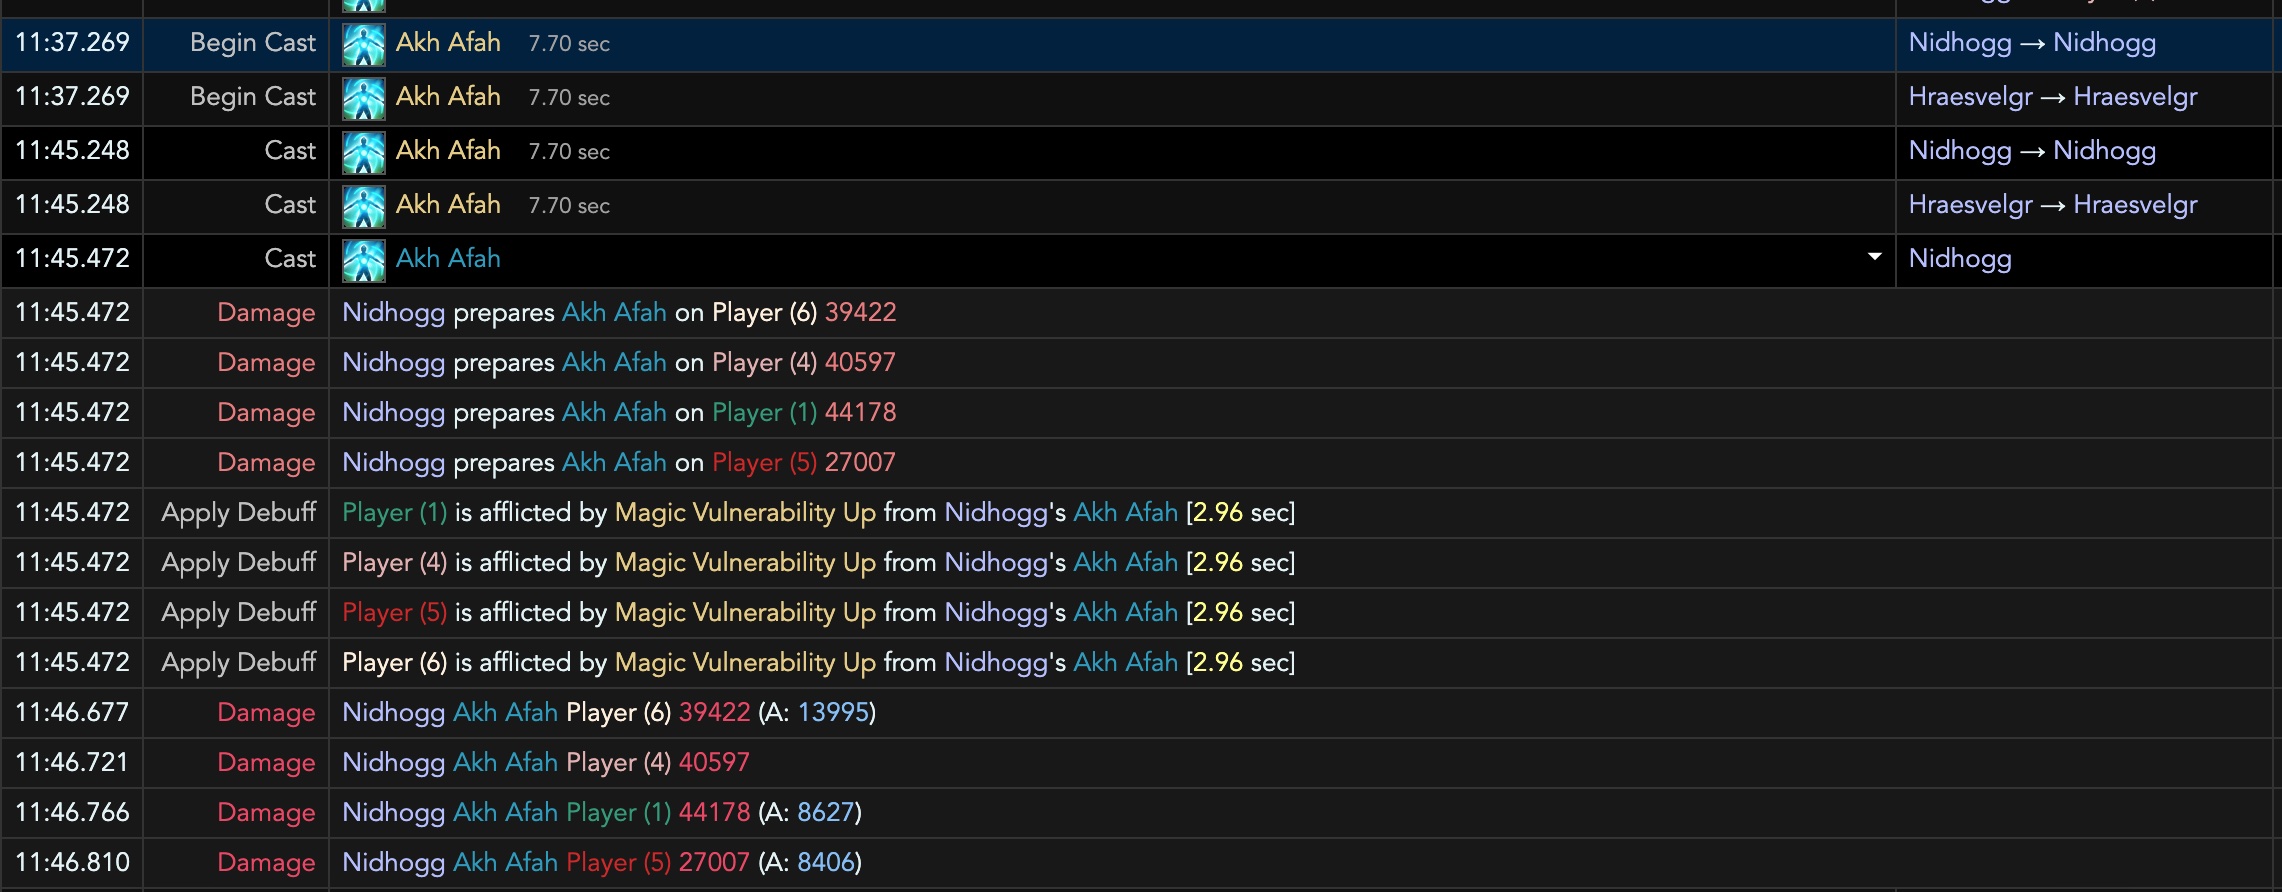Click amount 44178 in the Player (1) prepares row
2282x892 pixels.
pyautogui.click(x=860, y=413)
